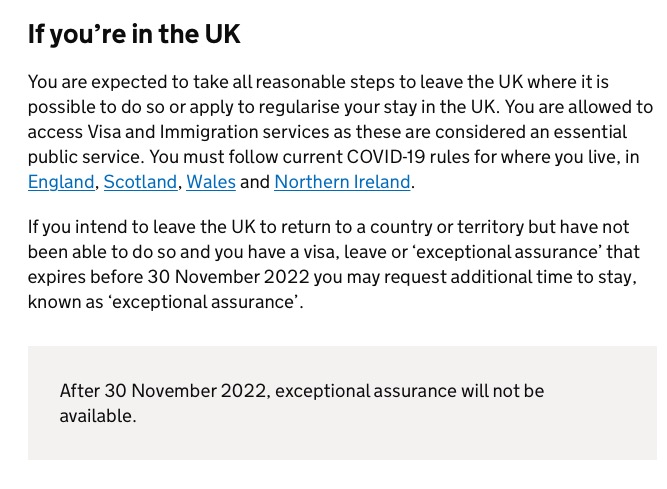Image resolution: width=667 pixels, height=489 pixels.
Task: Visit the Northern Ireland link
Action: 342,182
